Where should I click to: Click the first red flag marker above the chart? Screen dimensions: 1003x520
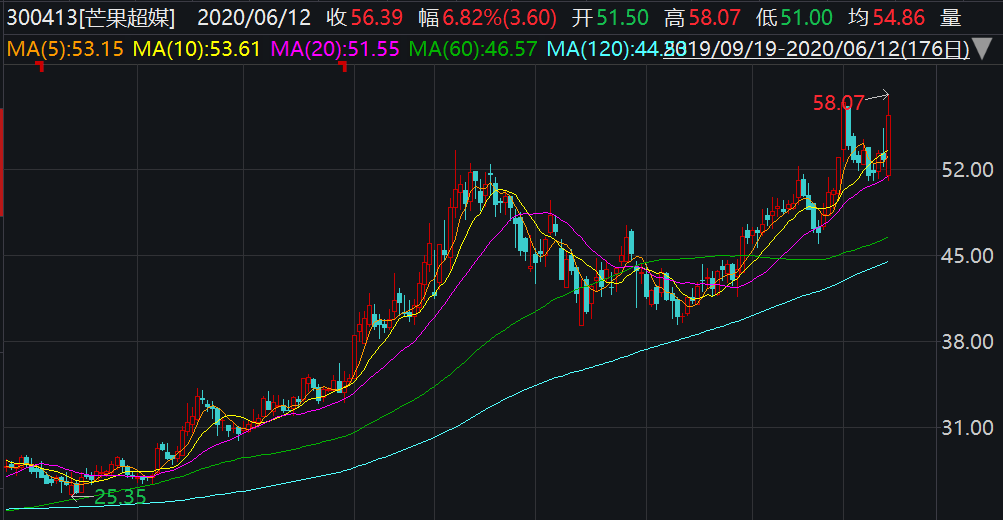[x=40, y=66]
